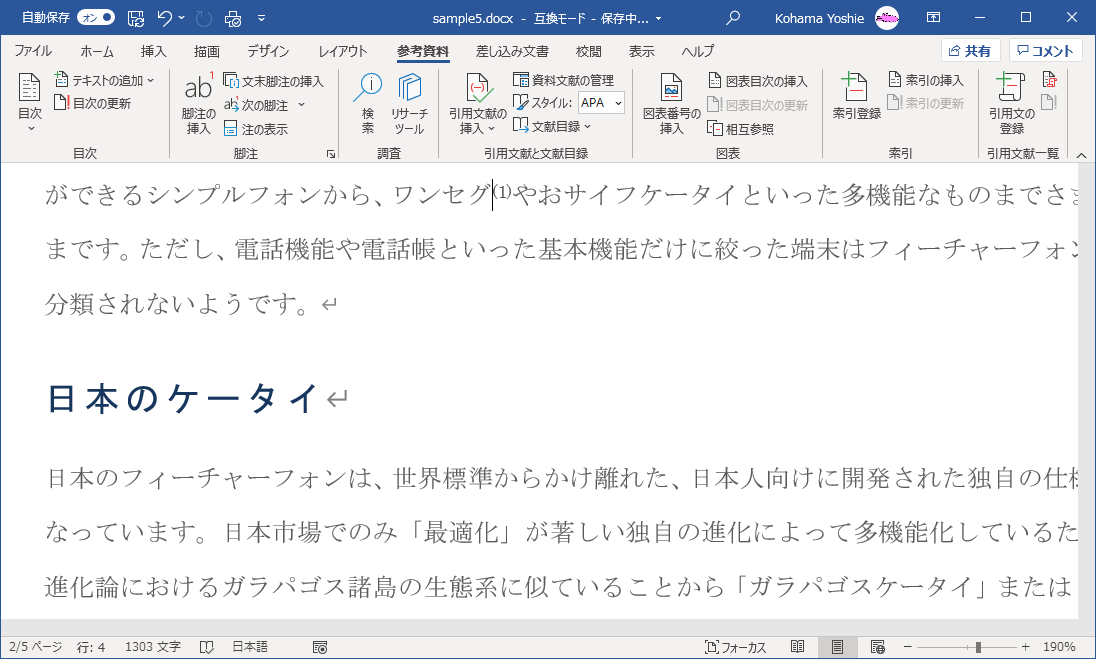Open the 次の脚注 dropdown arrow
This screenshot has height=659, width=1096.
coord(301,105)
